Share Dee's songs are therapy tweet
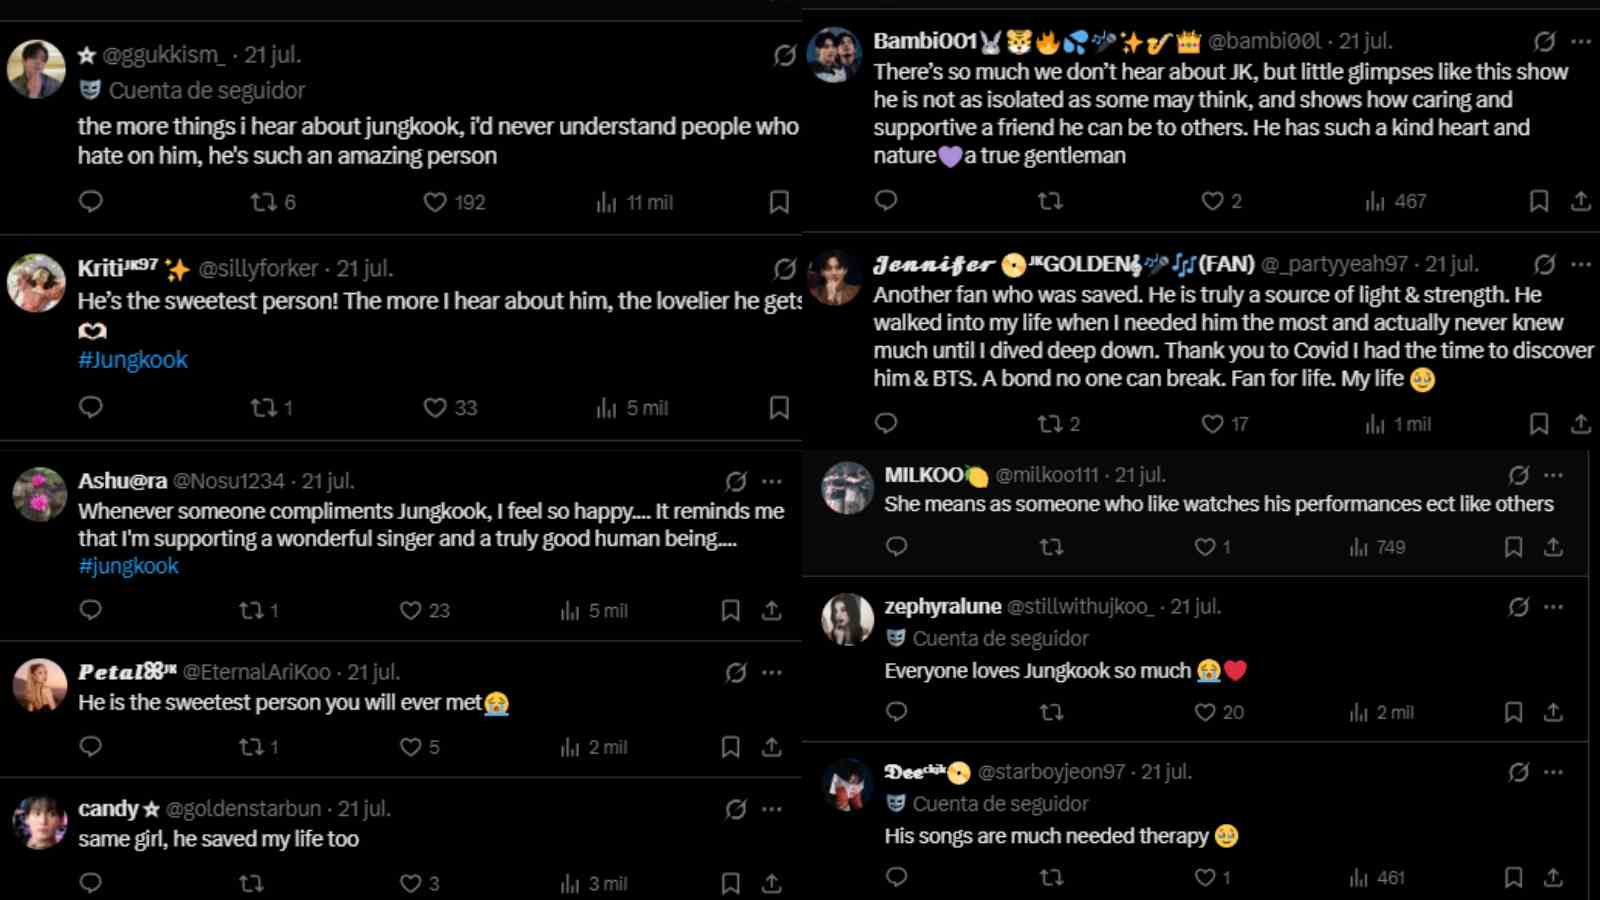The height and width of the screenshot is (900, 1600). click(1553, 877)
